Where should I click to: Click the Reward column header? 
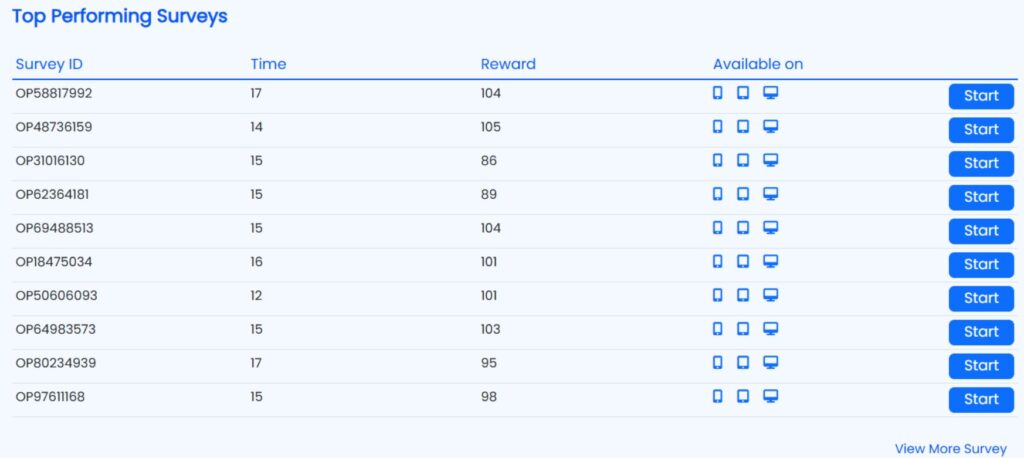click(508, 64)
